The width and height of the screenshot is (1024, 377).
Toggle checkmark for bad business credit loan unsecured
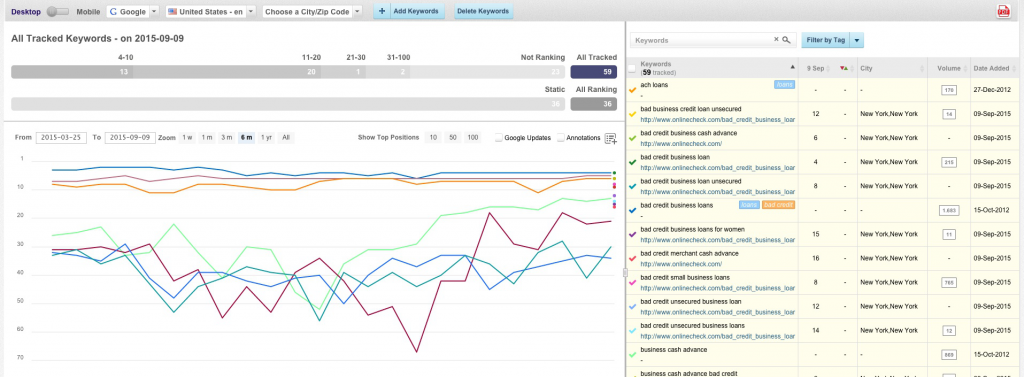pyautogui.click(x=632, y=114)
